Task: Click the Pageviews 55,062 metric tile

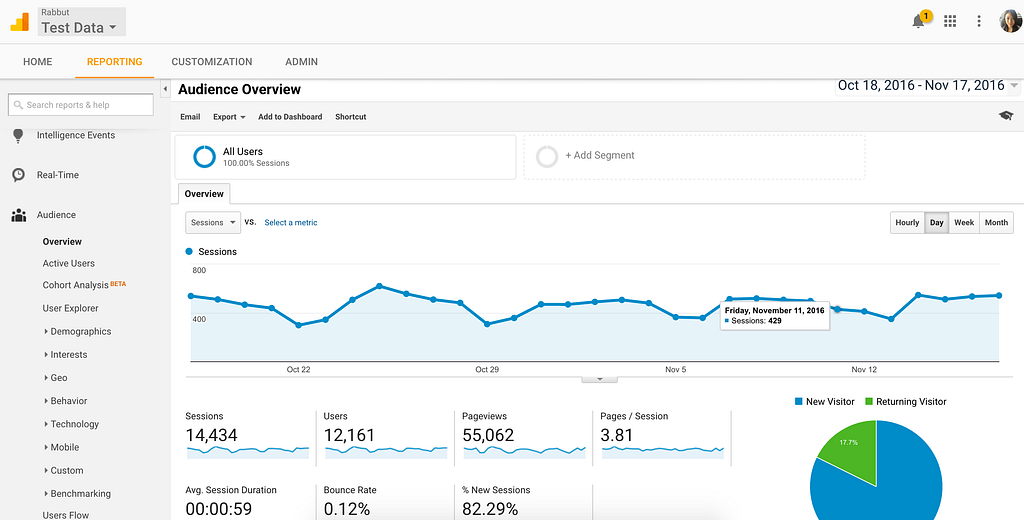Action: click(x=524, y=436)
